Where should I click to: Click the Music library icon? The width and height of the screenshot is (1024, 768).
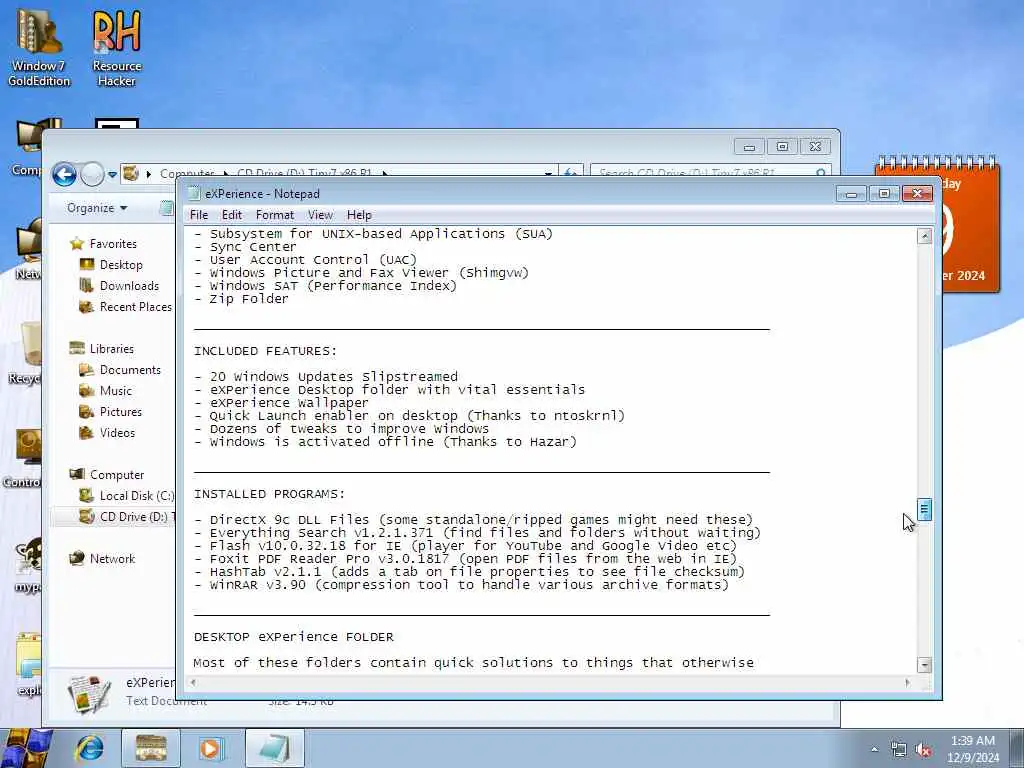click(87, 391)
